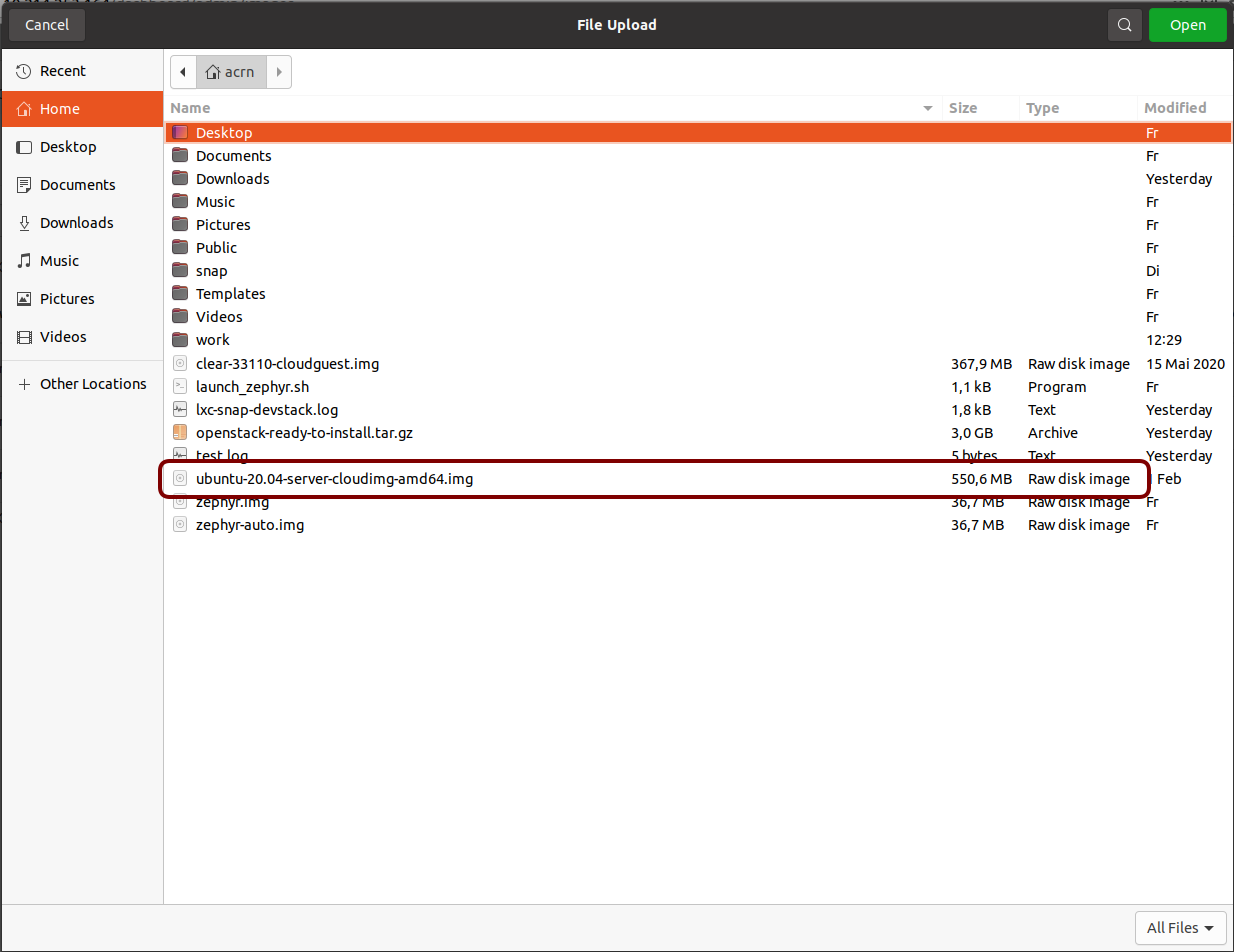
Task: Click the Program type cell
Action: pyautogui.click(x=1057, y=387)
